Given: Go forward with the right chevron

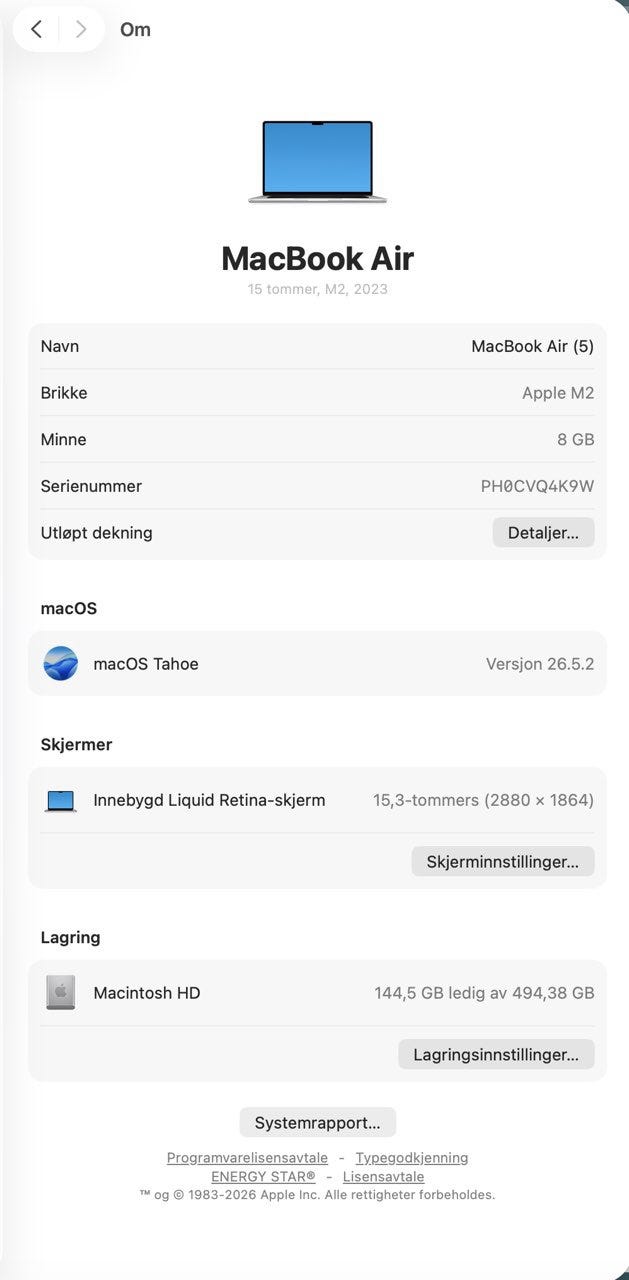Looking at the screenshot, I should pos(81,29).
